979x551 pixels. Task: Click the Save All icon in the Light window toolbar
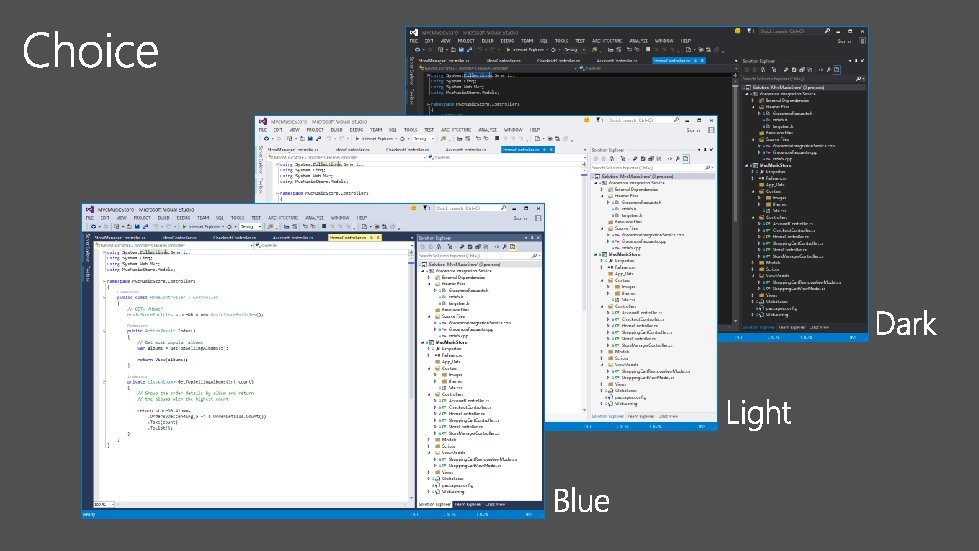[x=318, y=139]
